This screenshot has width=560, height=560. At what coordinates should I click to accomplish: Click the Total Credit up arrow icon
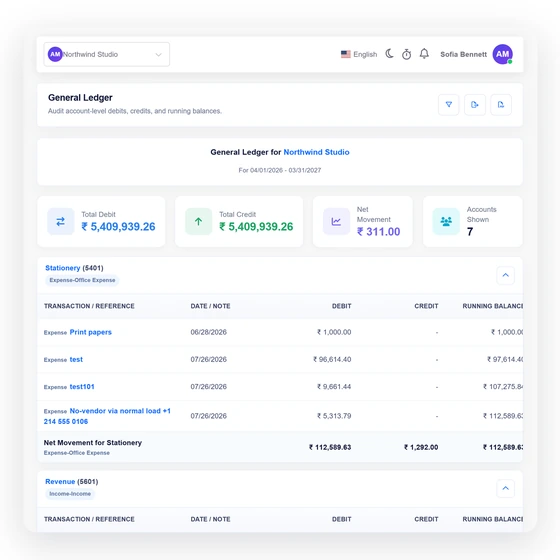[199, 221]
